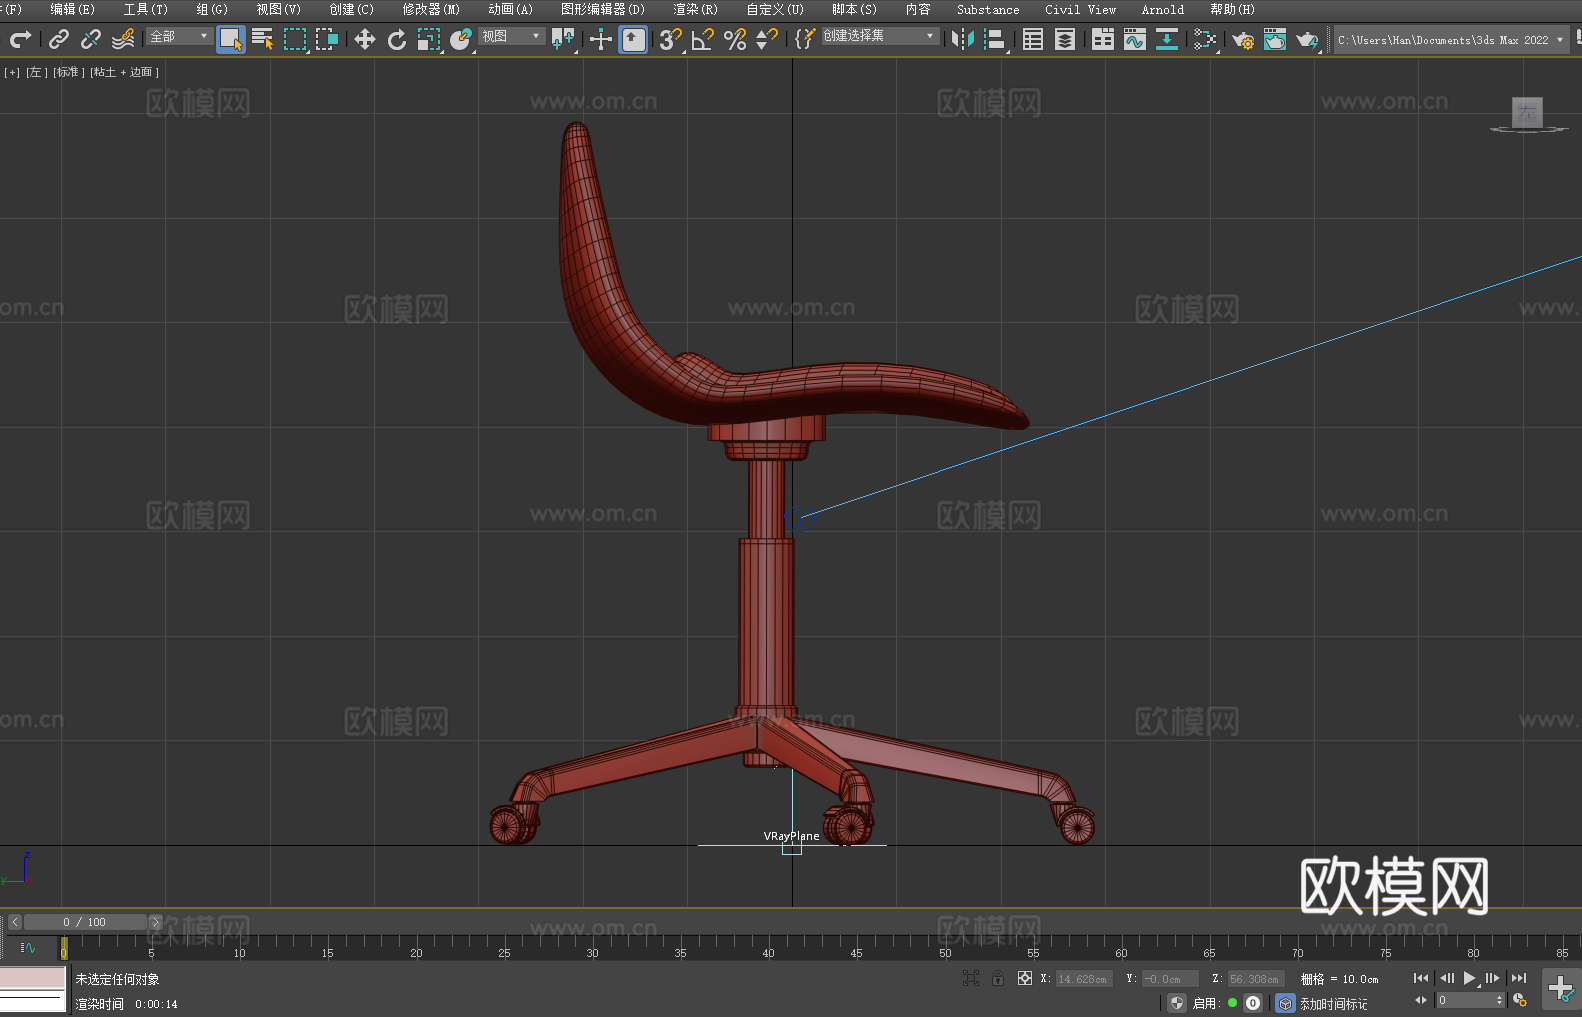
Task: Step time slider forward with right arrow
Action: [155, 922]
